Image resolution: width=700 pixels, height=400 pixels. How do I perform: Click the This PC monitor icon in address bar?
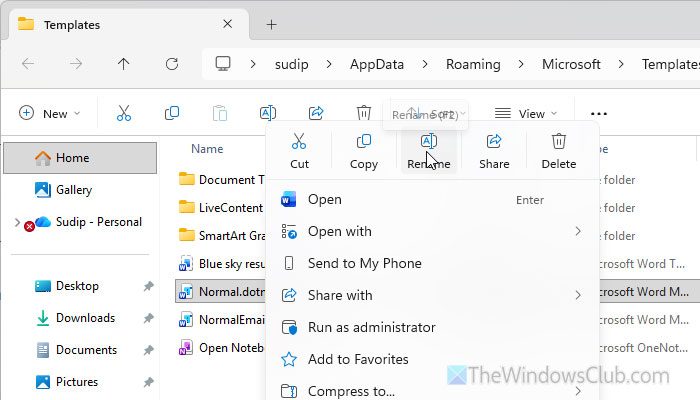pyautogui.click(x=223, y=64)
